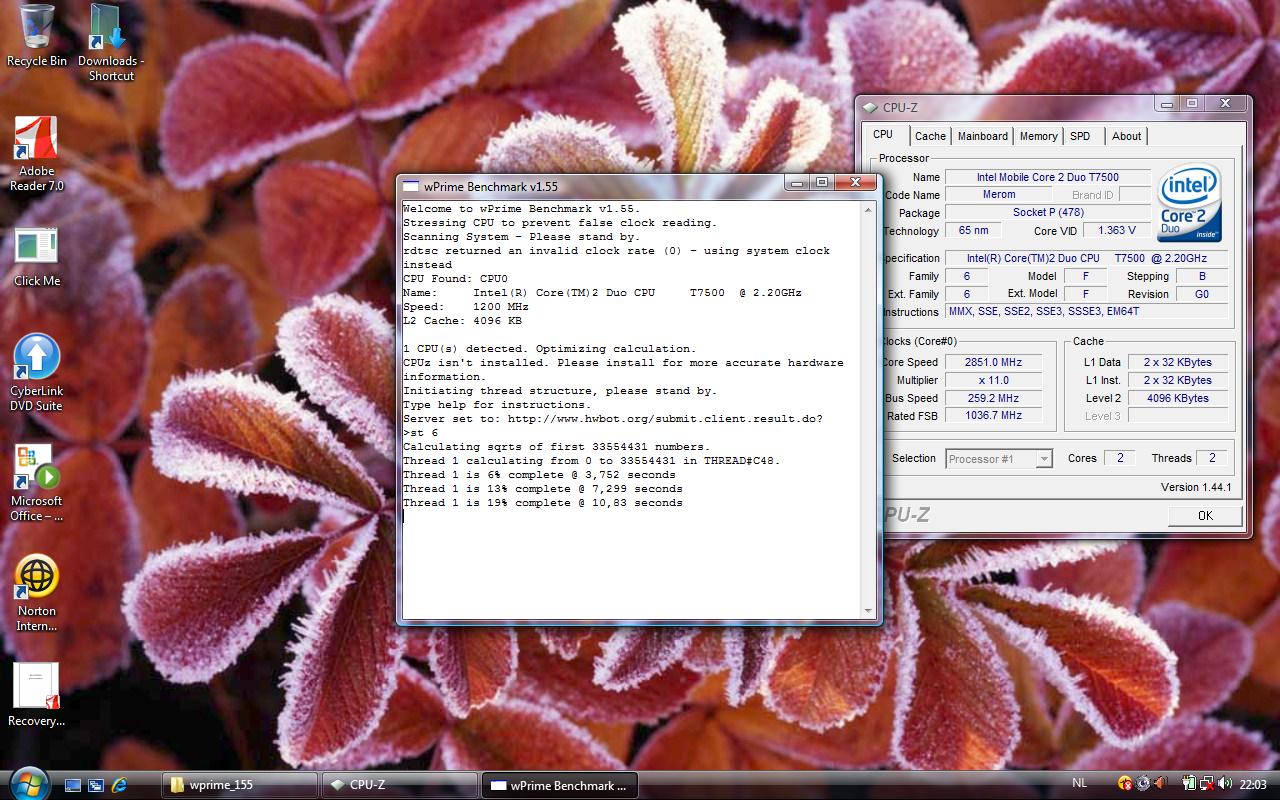Click the L1 Data value 2 x 32 KBytes
The image size is (1280, 800).
1178,362
